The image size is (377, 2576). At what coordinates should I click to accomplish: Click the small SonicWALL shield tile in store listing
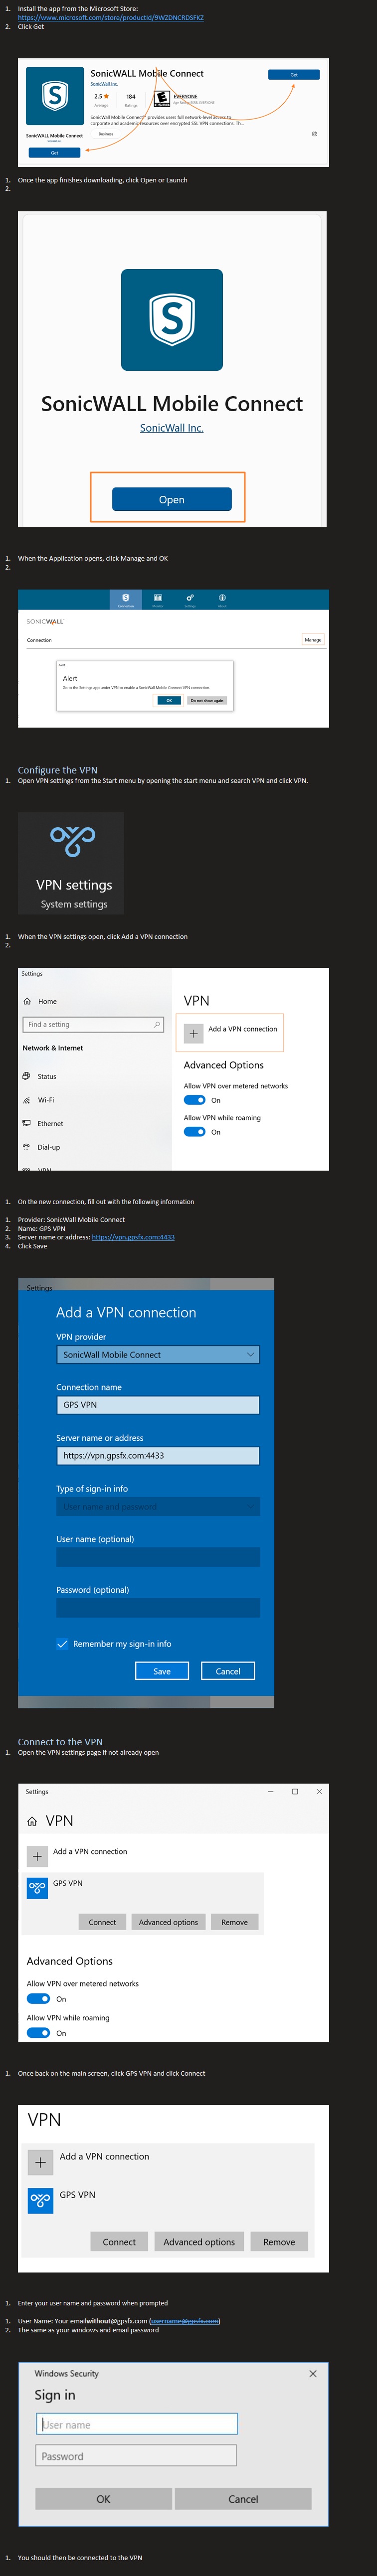[x=54, y=96]
